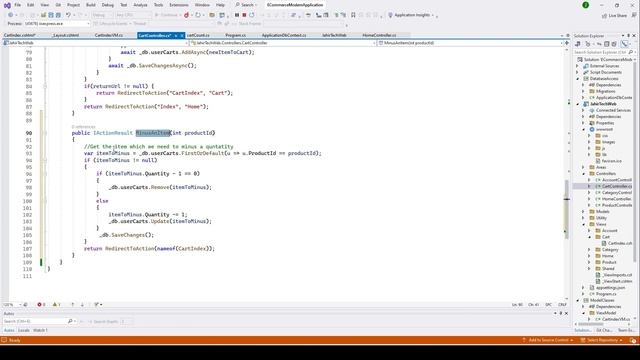Open the Debug menu
The height and width of the screenshot is (360, 640).
108,5
